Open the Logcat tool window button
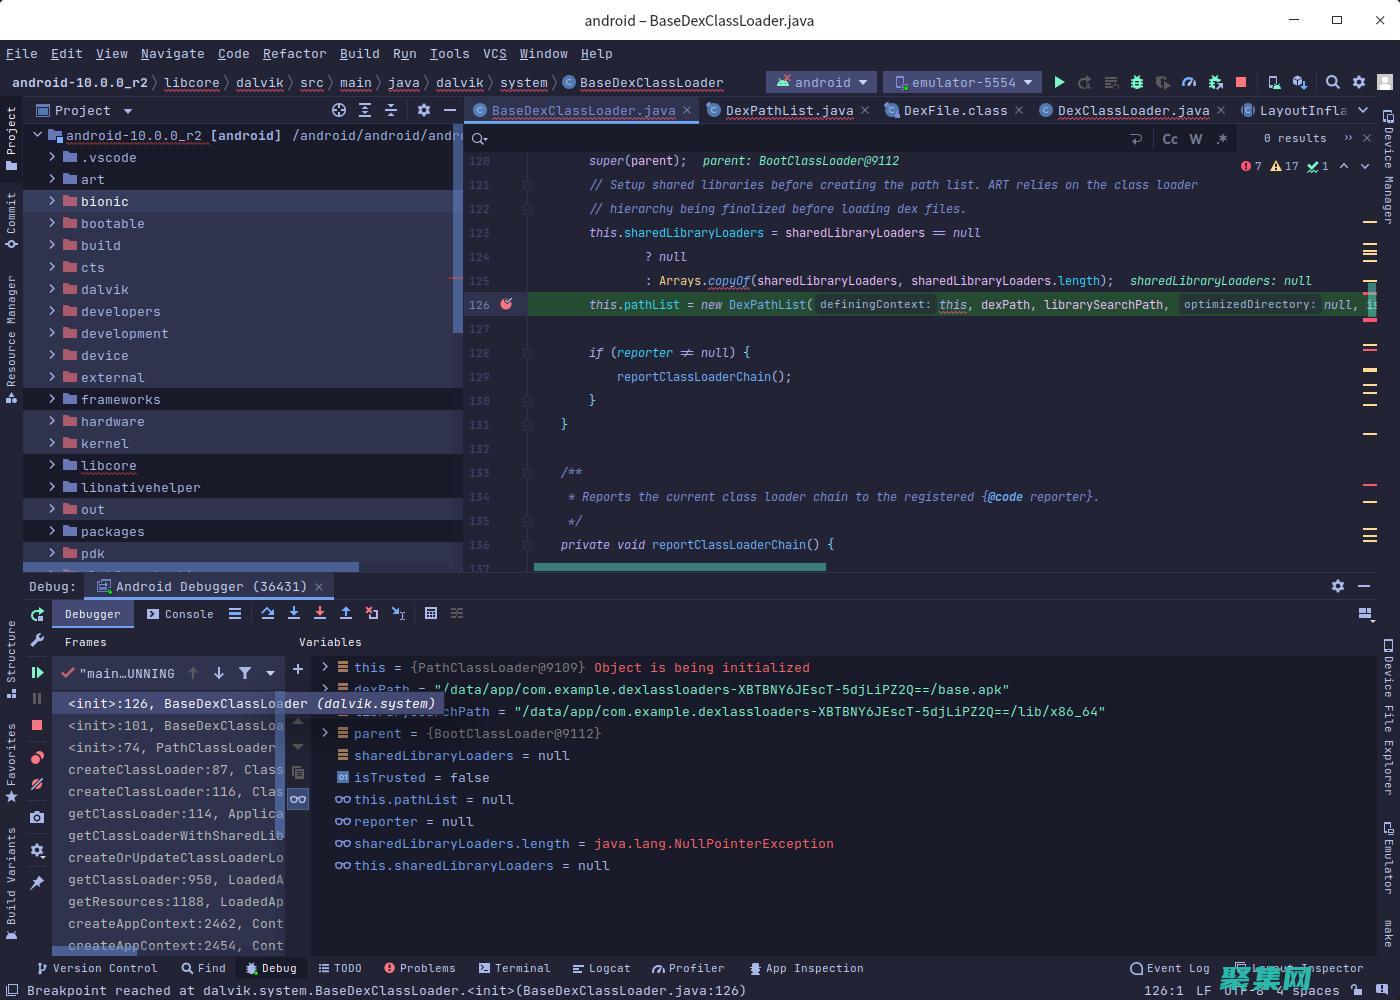Viewport: 1400px width, 1000px height. coord(601,968)
